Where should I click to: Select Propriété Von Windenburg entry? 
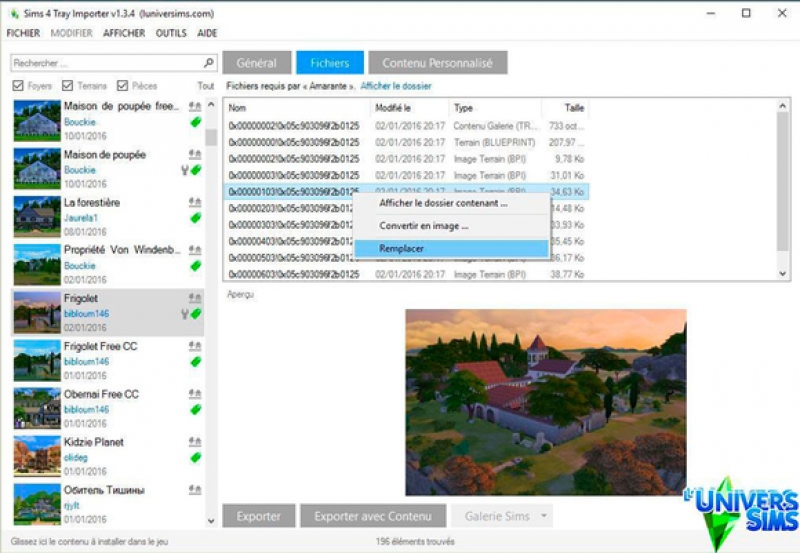[108, 265]
